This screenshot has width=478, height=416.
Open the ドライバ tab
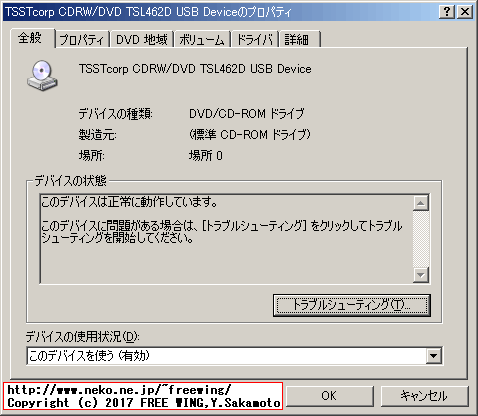[x=255, y=40]
